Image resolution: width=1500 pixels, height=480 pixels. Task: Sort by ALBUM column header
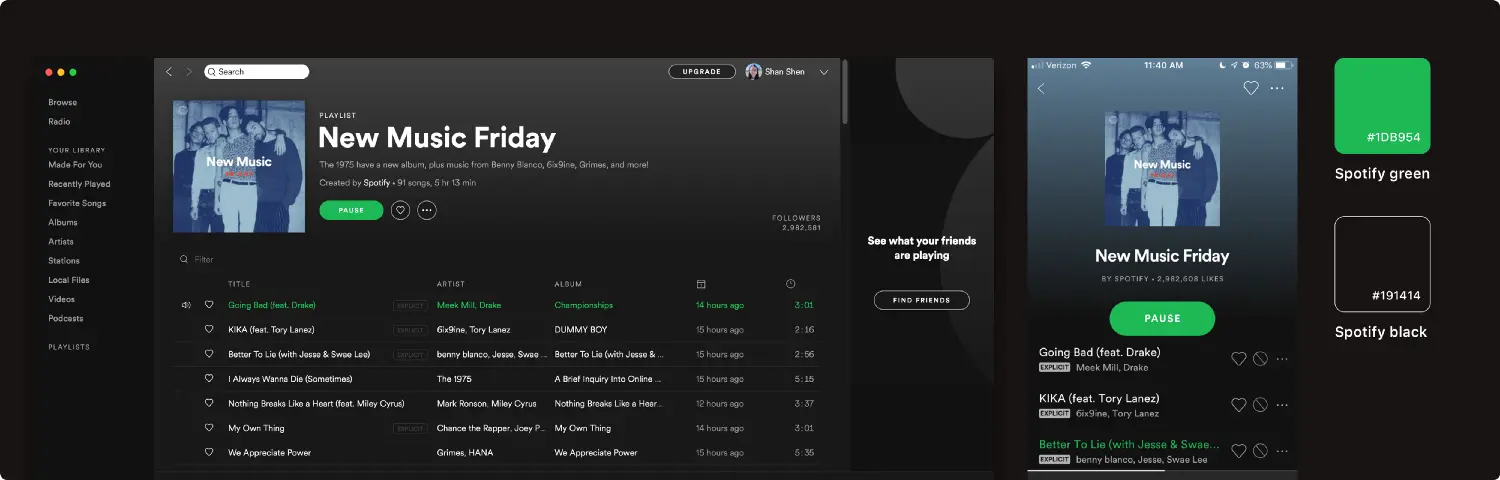coord(568,284)
